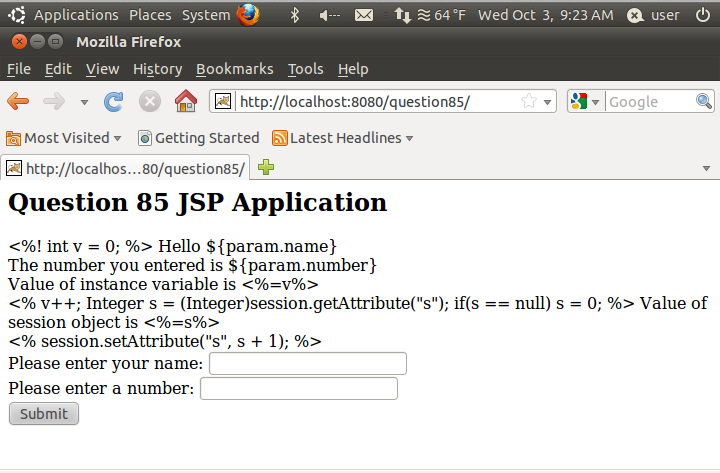The width and height of the screenshot is (720, 473).
Task: Click the search magnifier icon
Action: point(704,101)
